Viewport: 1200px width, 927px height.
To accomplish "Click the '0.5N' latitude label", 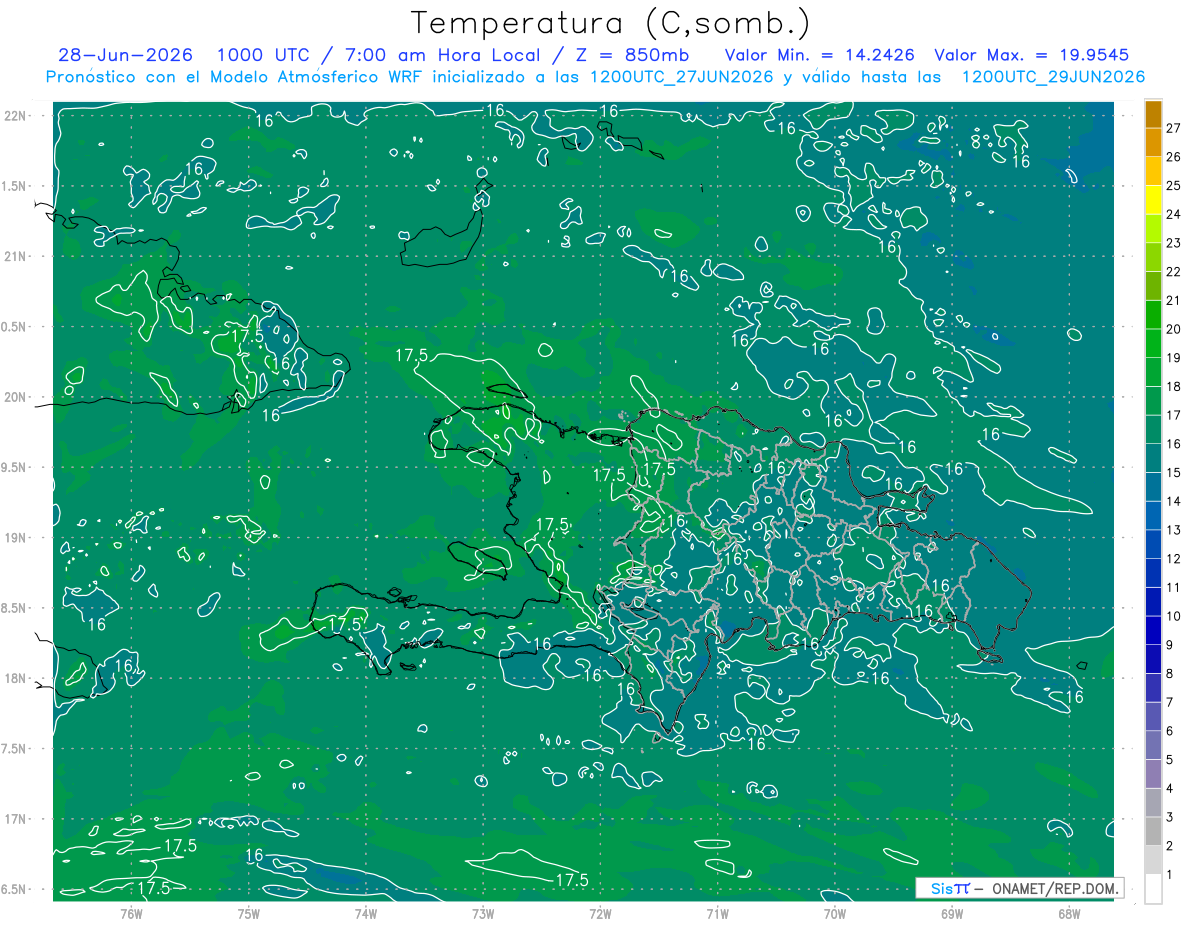I will point(14,327).
